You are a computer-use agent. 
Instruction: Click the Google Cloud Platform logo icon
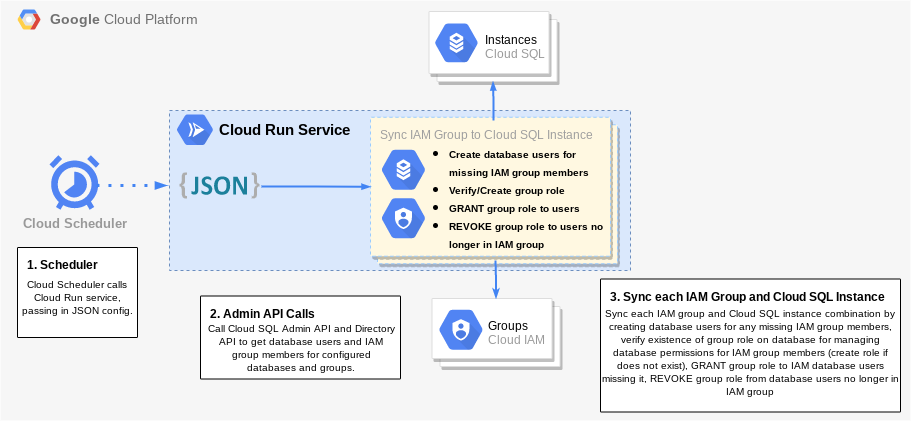click(x=29, y=20)
